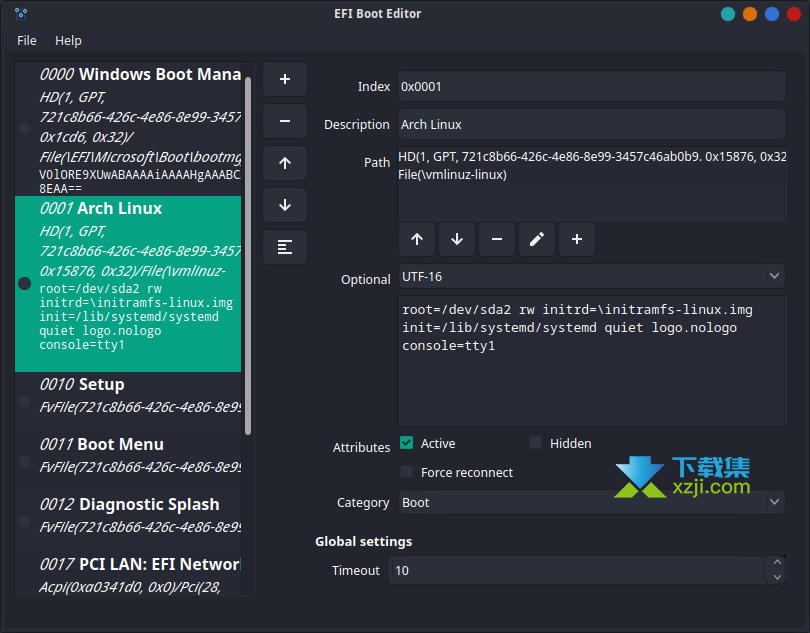The height and width of the screenshot is (633, 810).
Task: Close the window with the red button
Action: (x=793, y=14)
